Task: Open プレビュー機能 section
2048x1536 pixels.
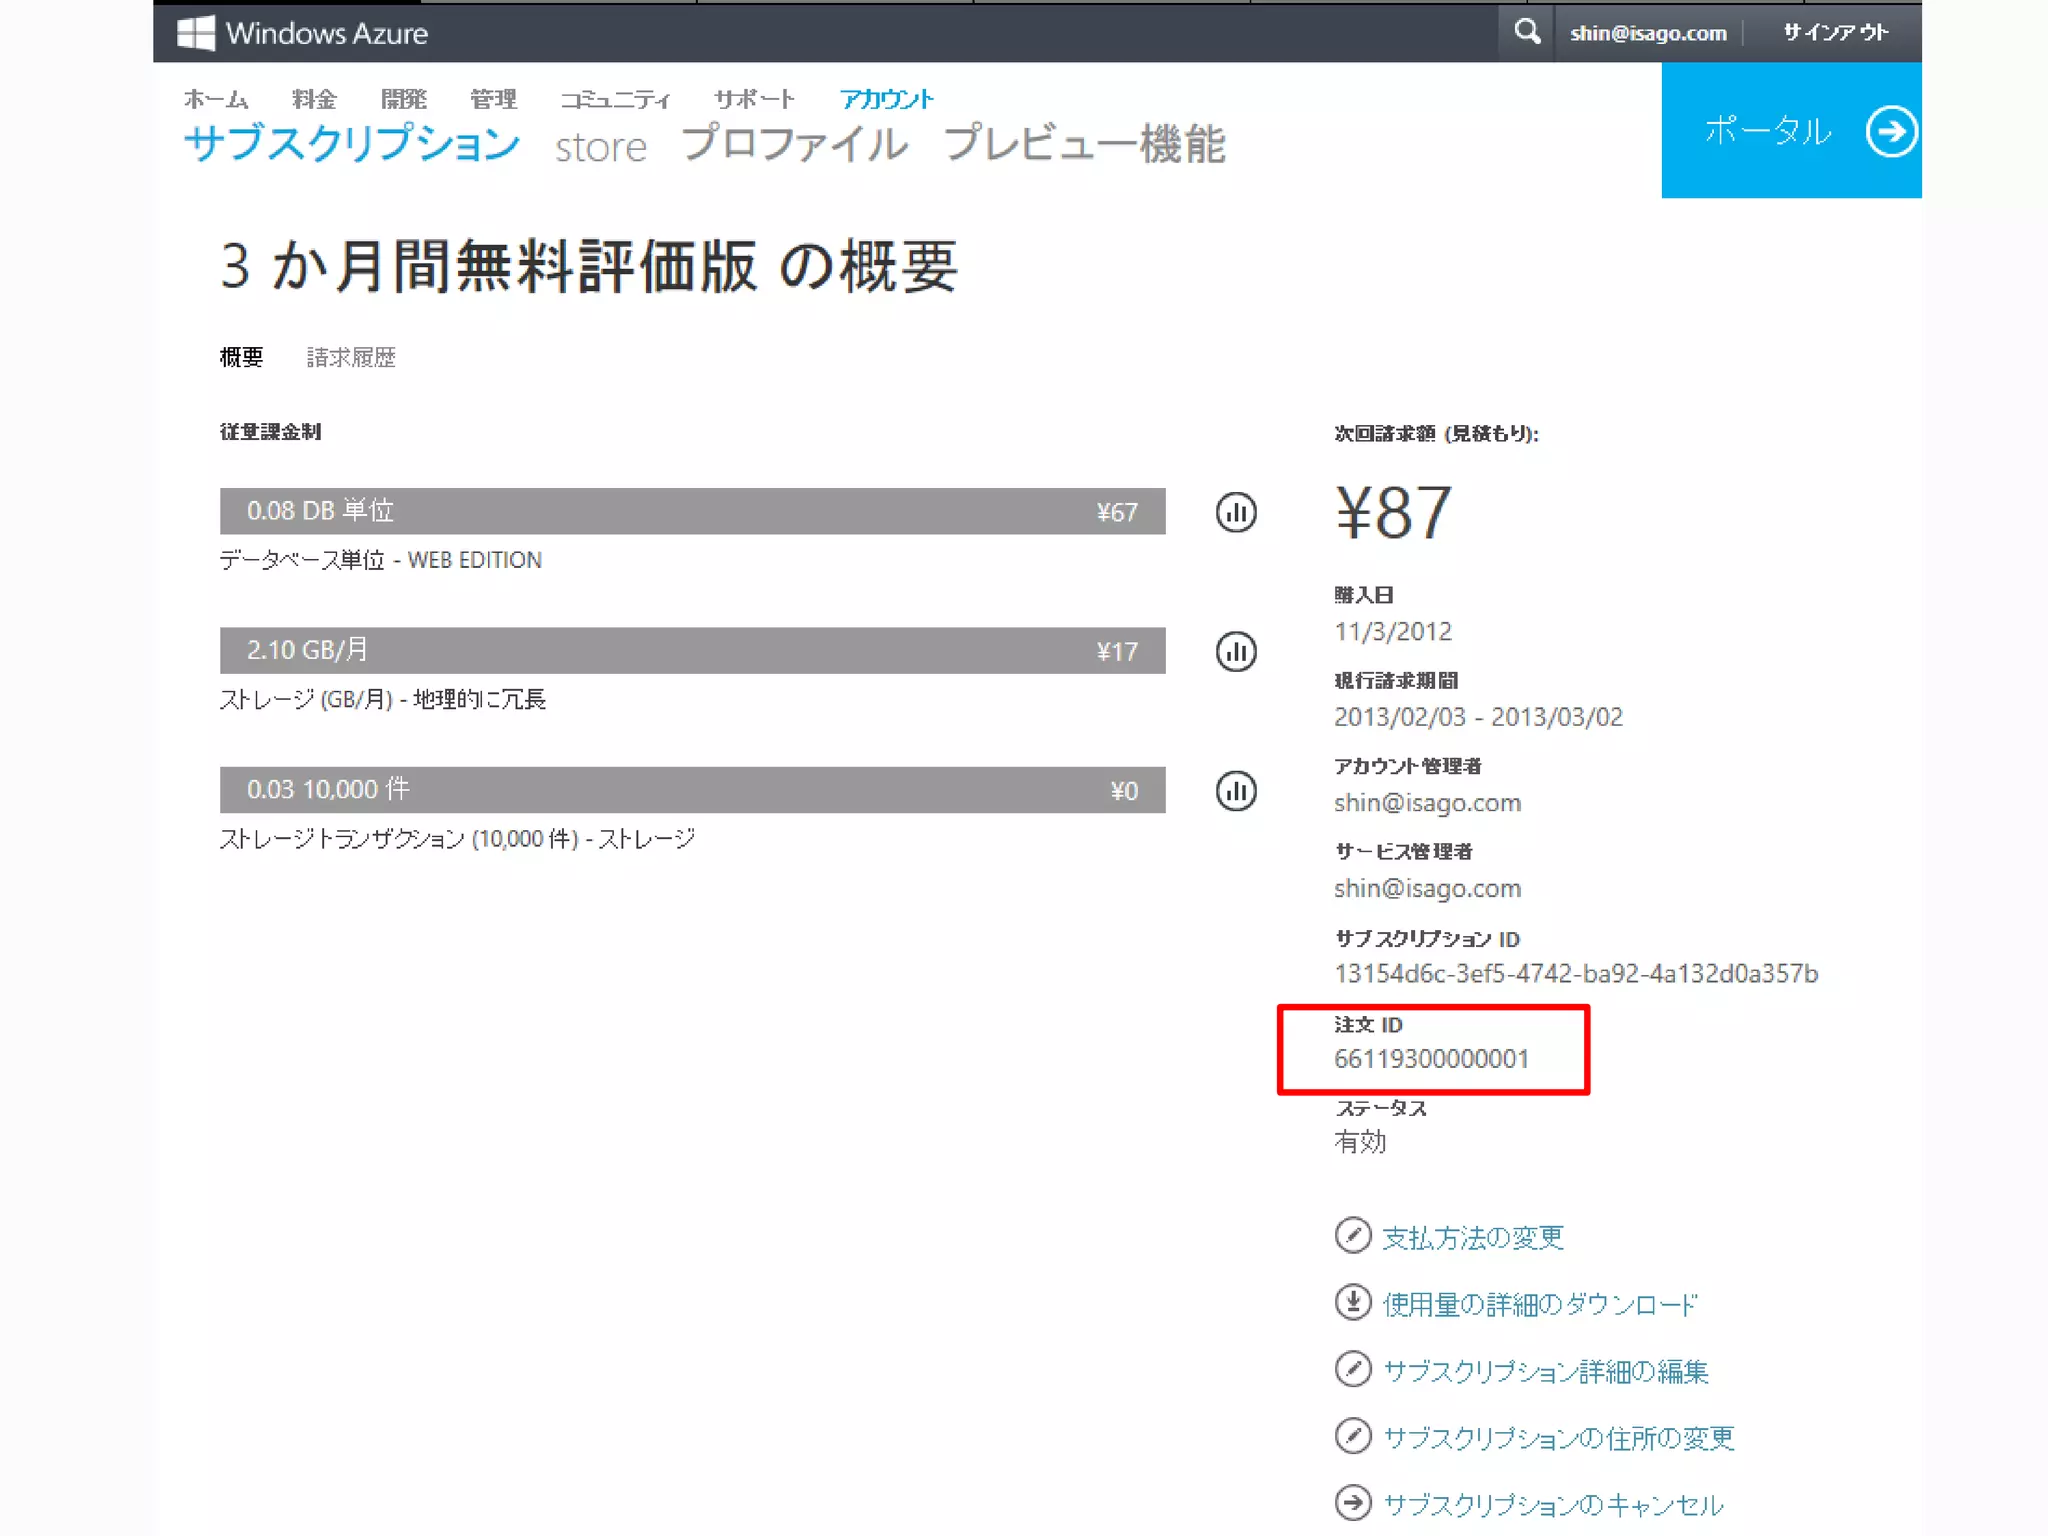Action: (x=1084, y=145)
